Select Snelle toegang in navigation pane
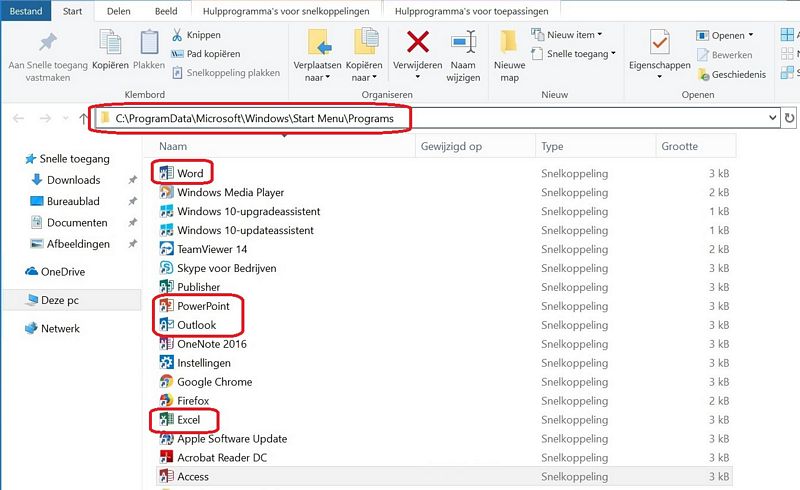The image size is (800, 490). click(67, 159)
